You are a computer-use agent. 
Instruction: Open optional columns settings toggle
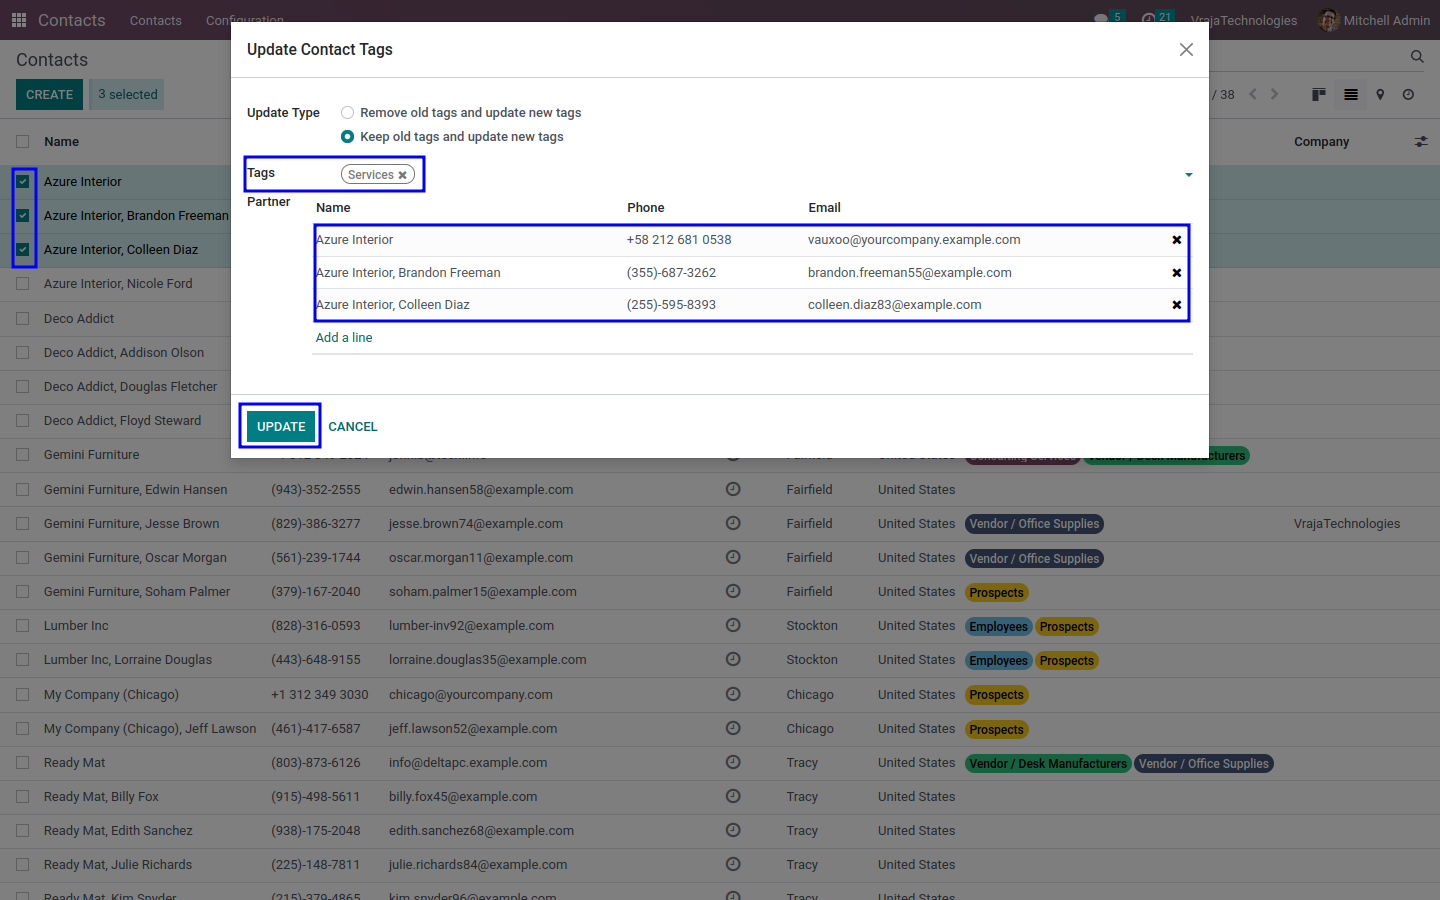point(1421,142)
